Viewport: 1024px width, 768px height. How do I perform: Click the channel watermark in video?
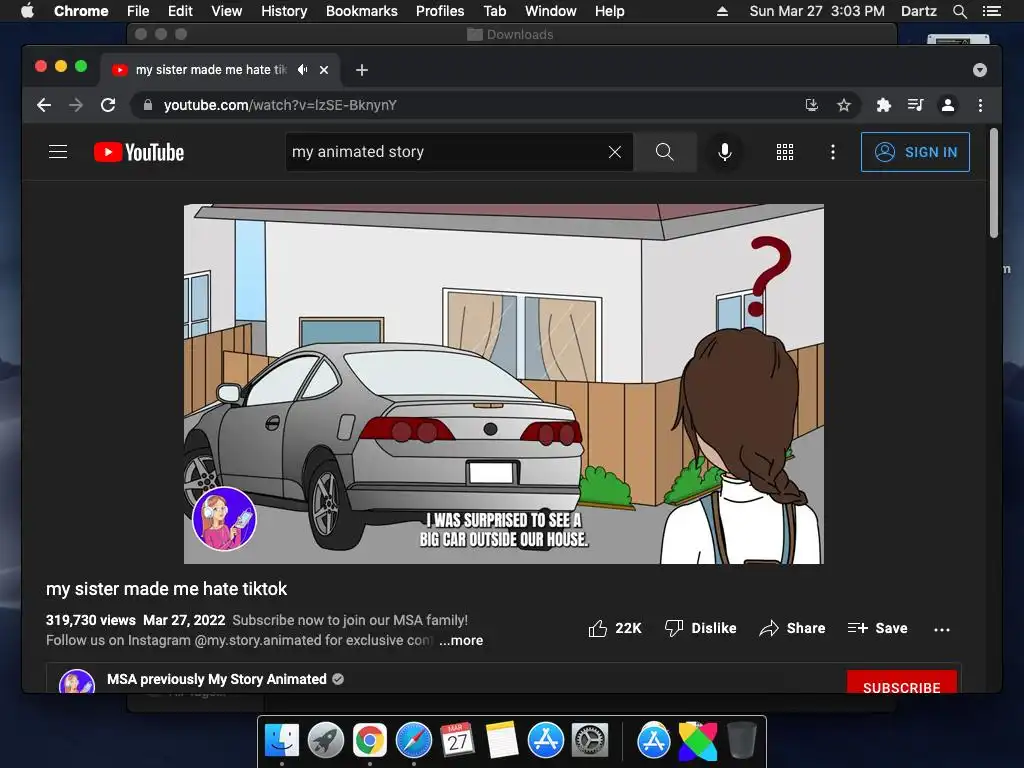click(x=224, y=519)
